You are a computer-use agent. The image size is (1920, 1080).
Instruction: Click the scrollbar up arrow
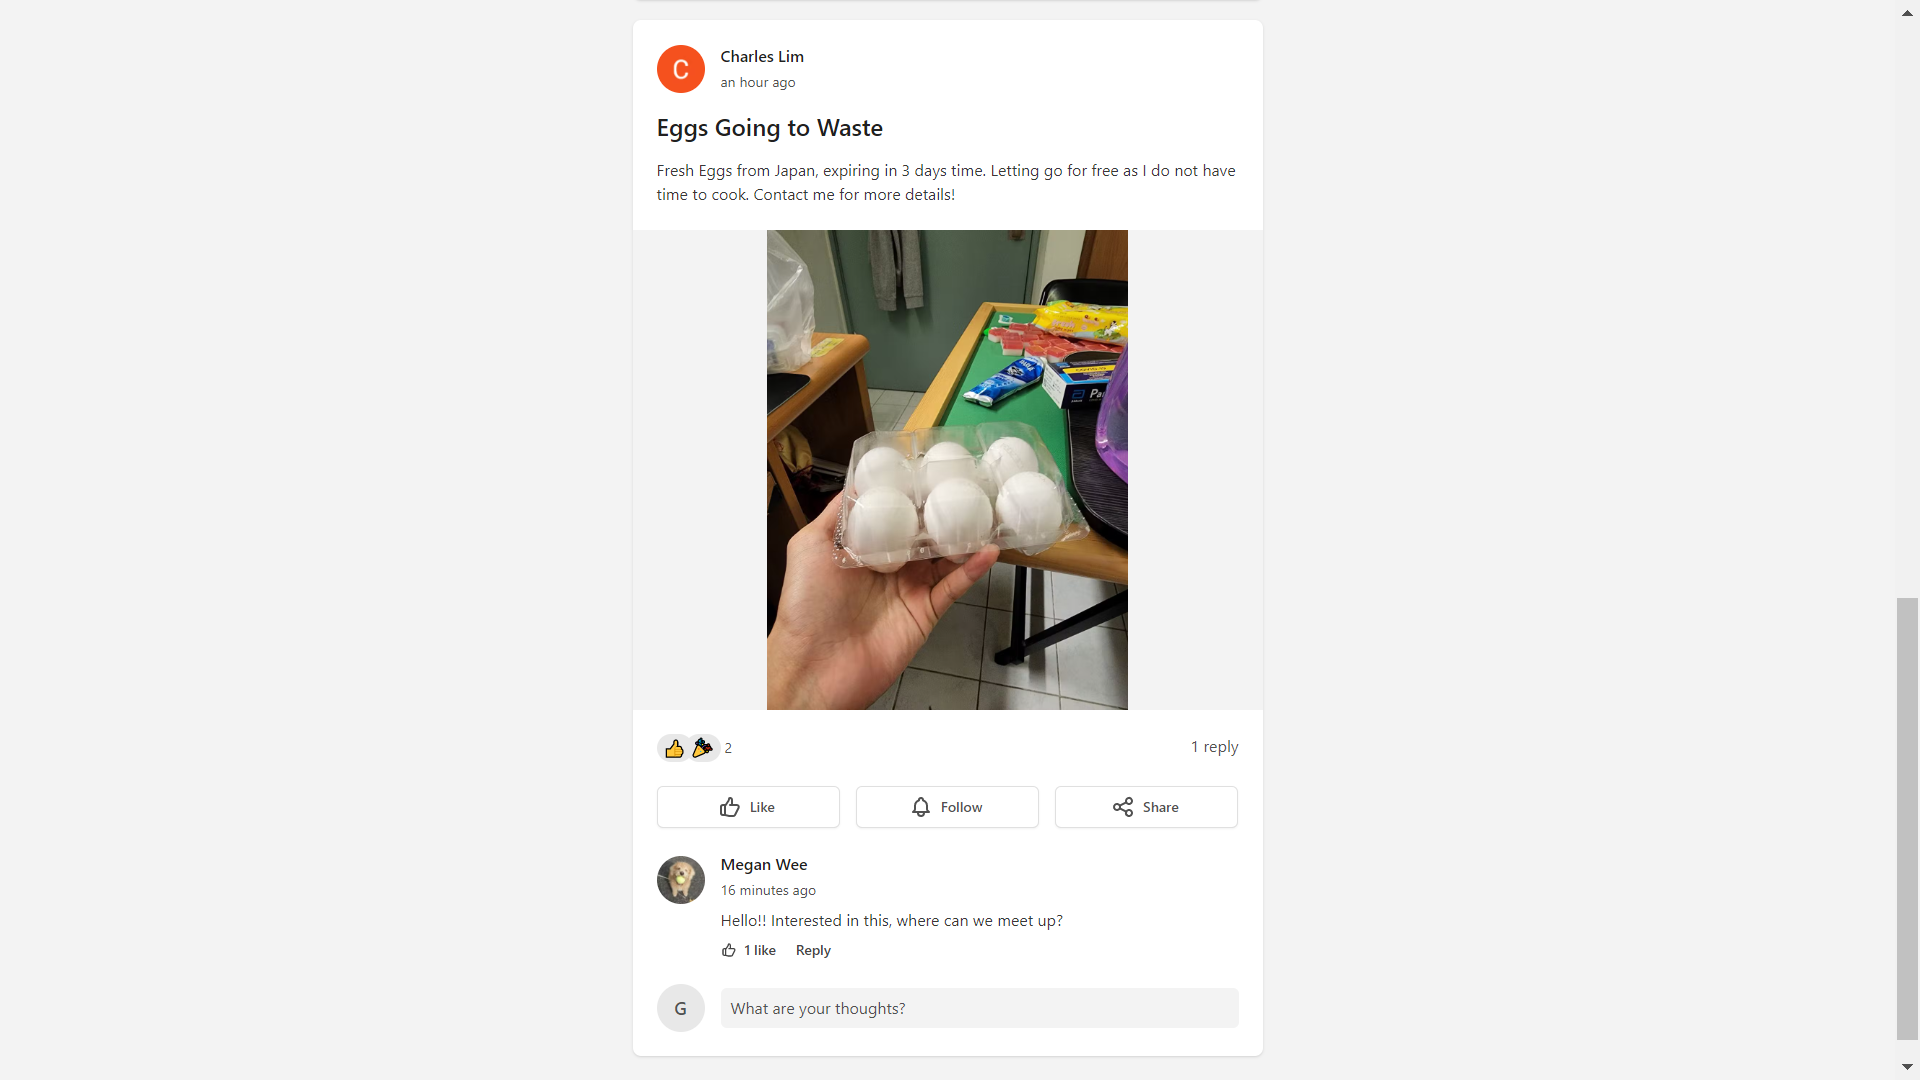click(x=1907, y=13)
